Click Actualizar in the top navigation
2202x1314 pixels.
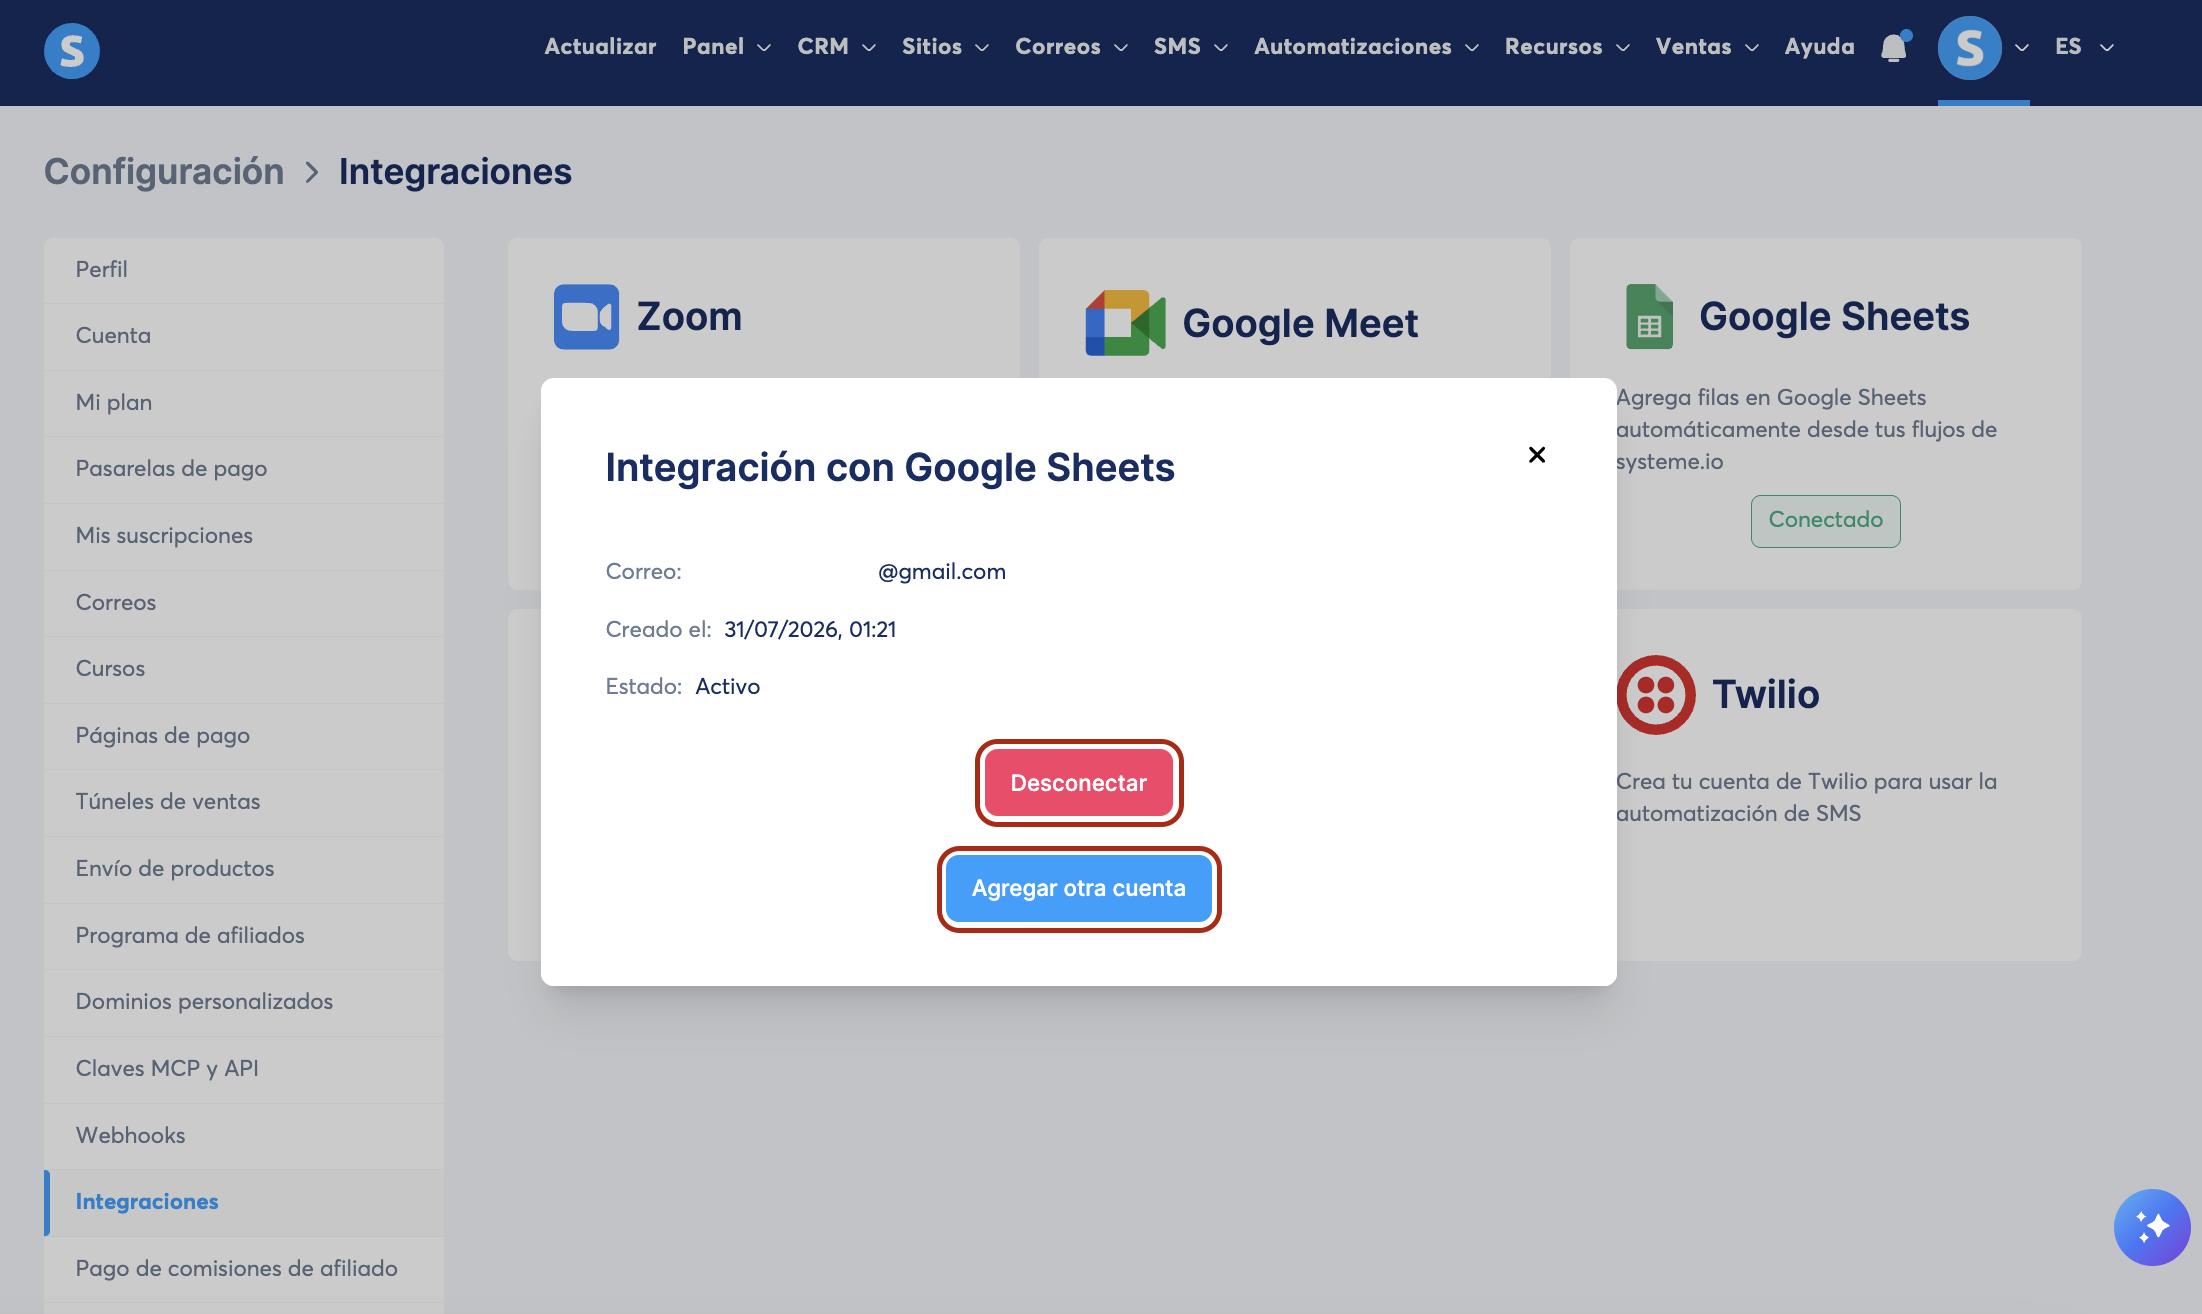click(x=600, y=47)
